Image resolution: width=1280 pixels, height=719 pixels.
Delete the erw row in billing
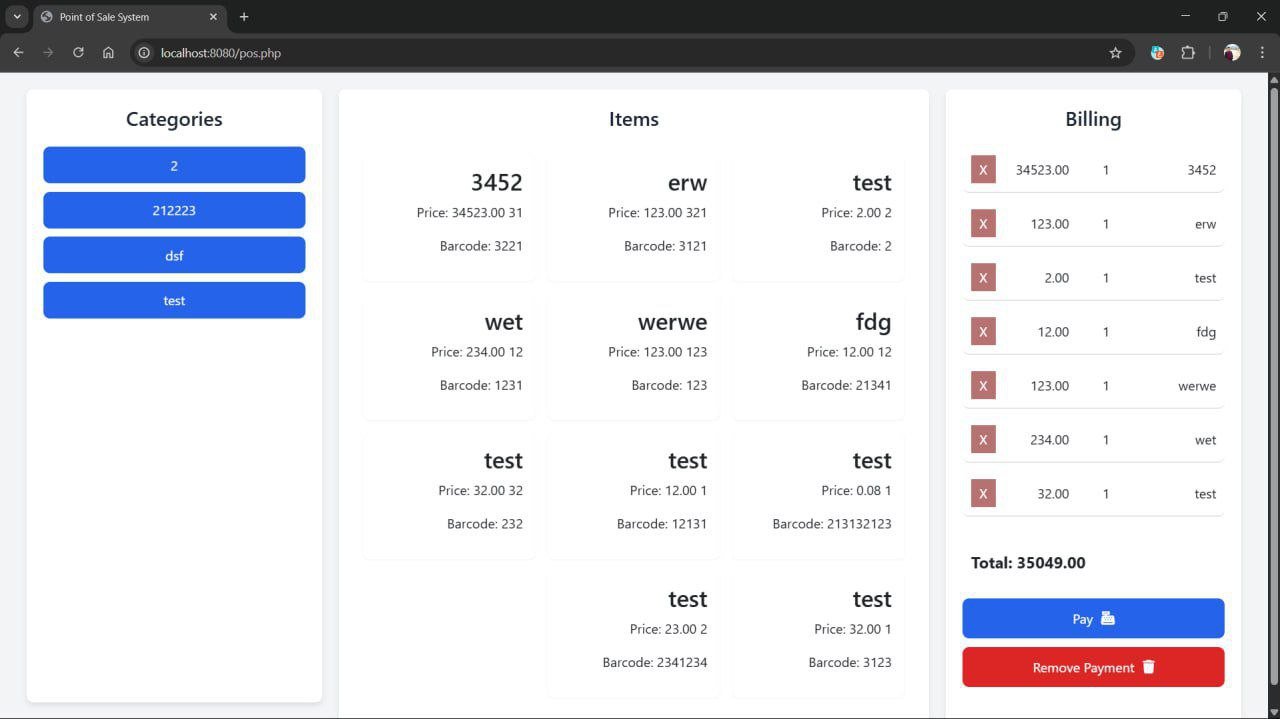point(983,224)
